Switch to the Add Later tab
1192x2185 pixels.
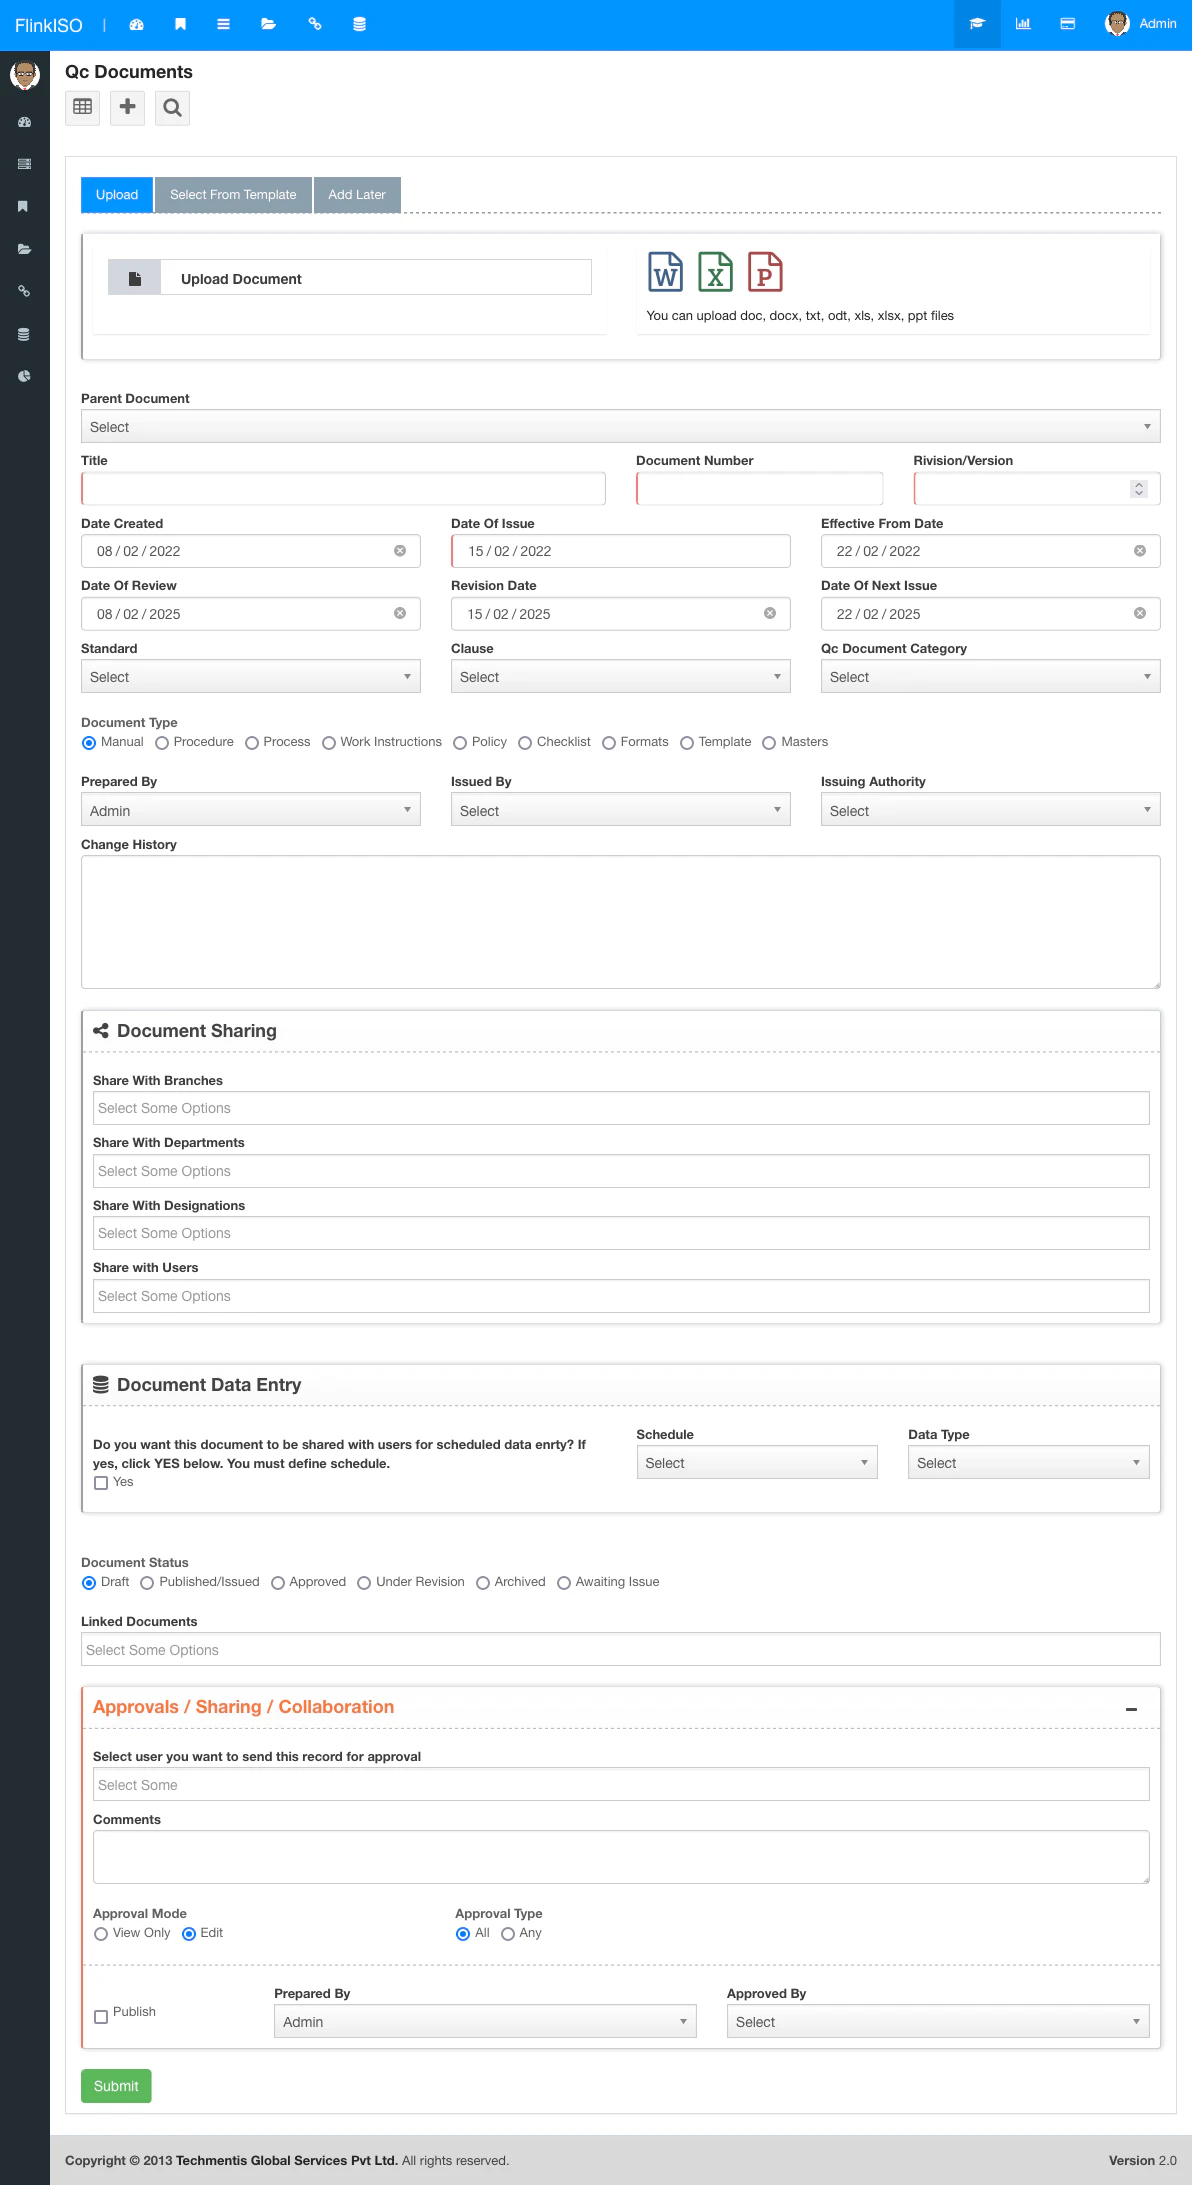pyautogui.click(x=357, y=195)
